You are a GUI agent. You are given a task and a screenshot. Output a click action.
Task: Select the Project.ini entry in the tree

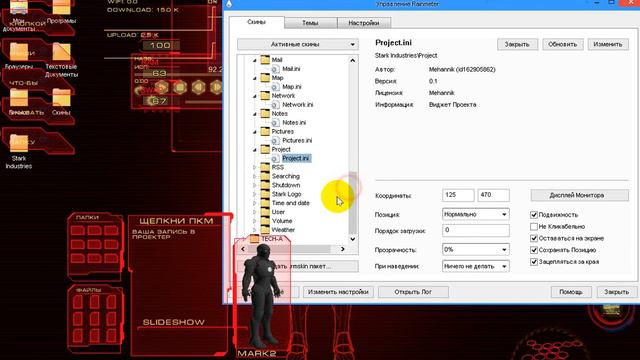point(296,158)
